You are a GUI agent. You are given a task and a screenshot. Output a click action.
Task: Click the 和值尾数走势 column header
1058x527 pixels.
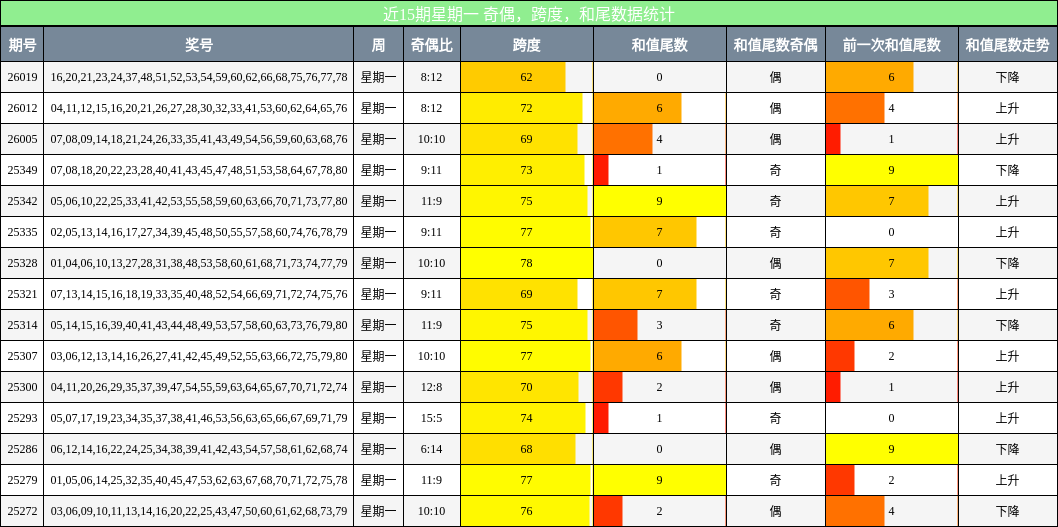tap(1008, 45)
